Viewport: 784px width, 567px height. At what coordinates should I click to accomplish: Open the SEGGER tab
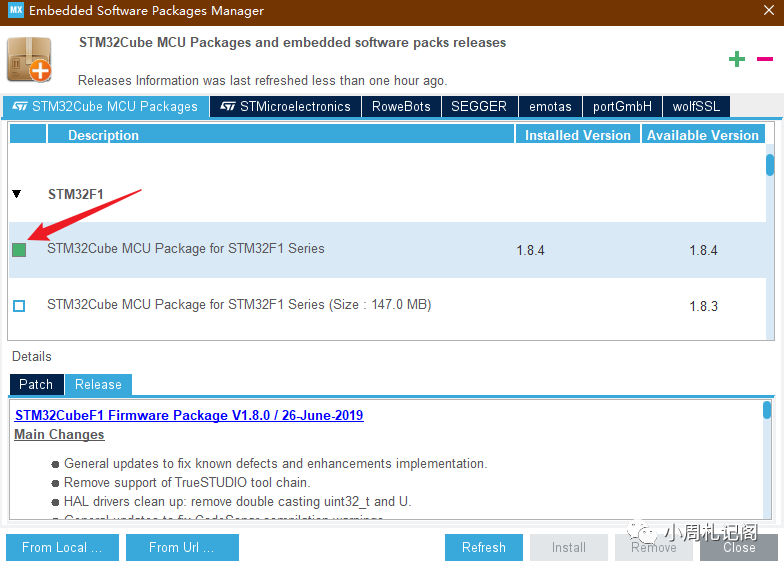[479, 106]
